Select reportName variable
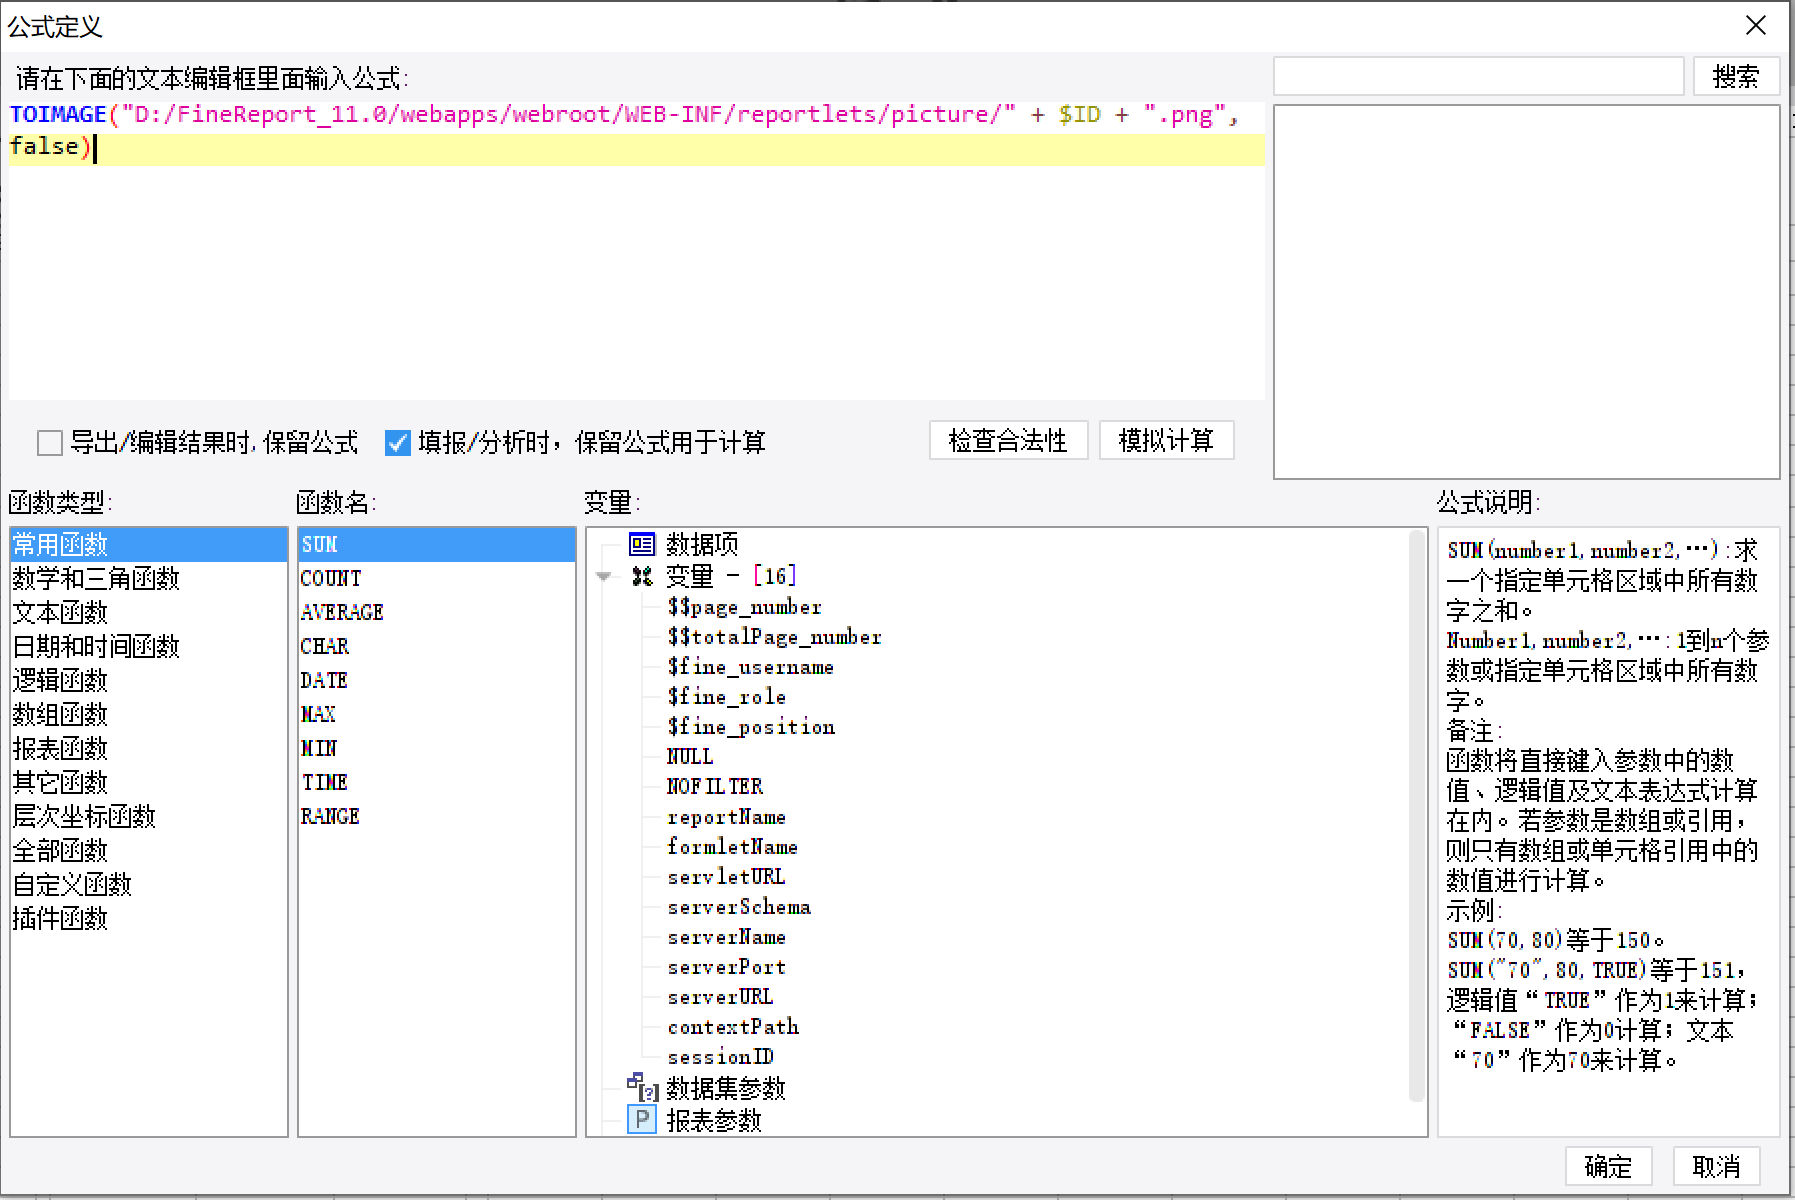1795x1200 pixels. coord(726,817)
